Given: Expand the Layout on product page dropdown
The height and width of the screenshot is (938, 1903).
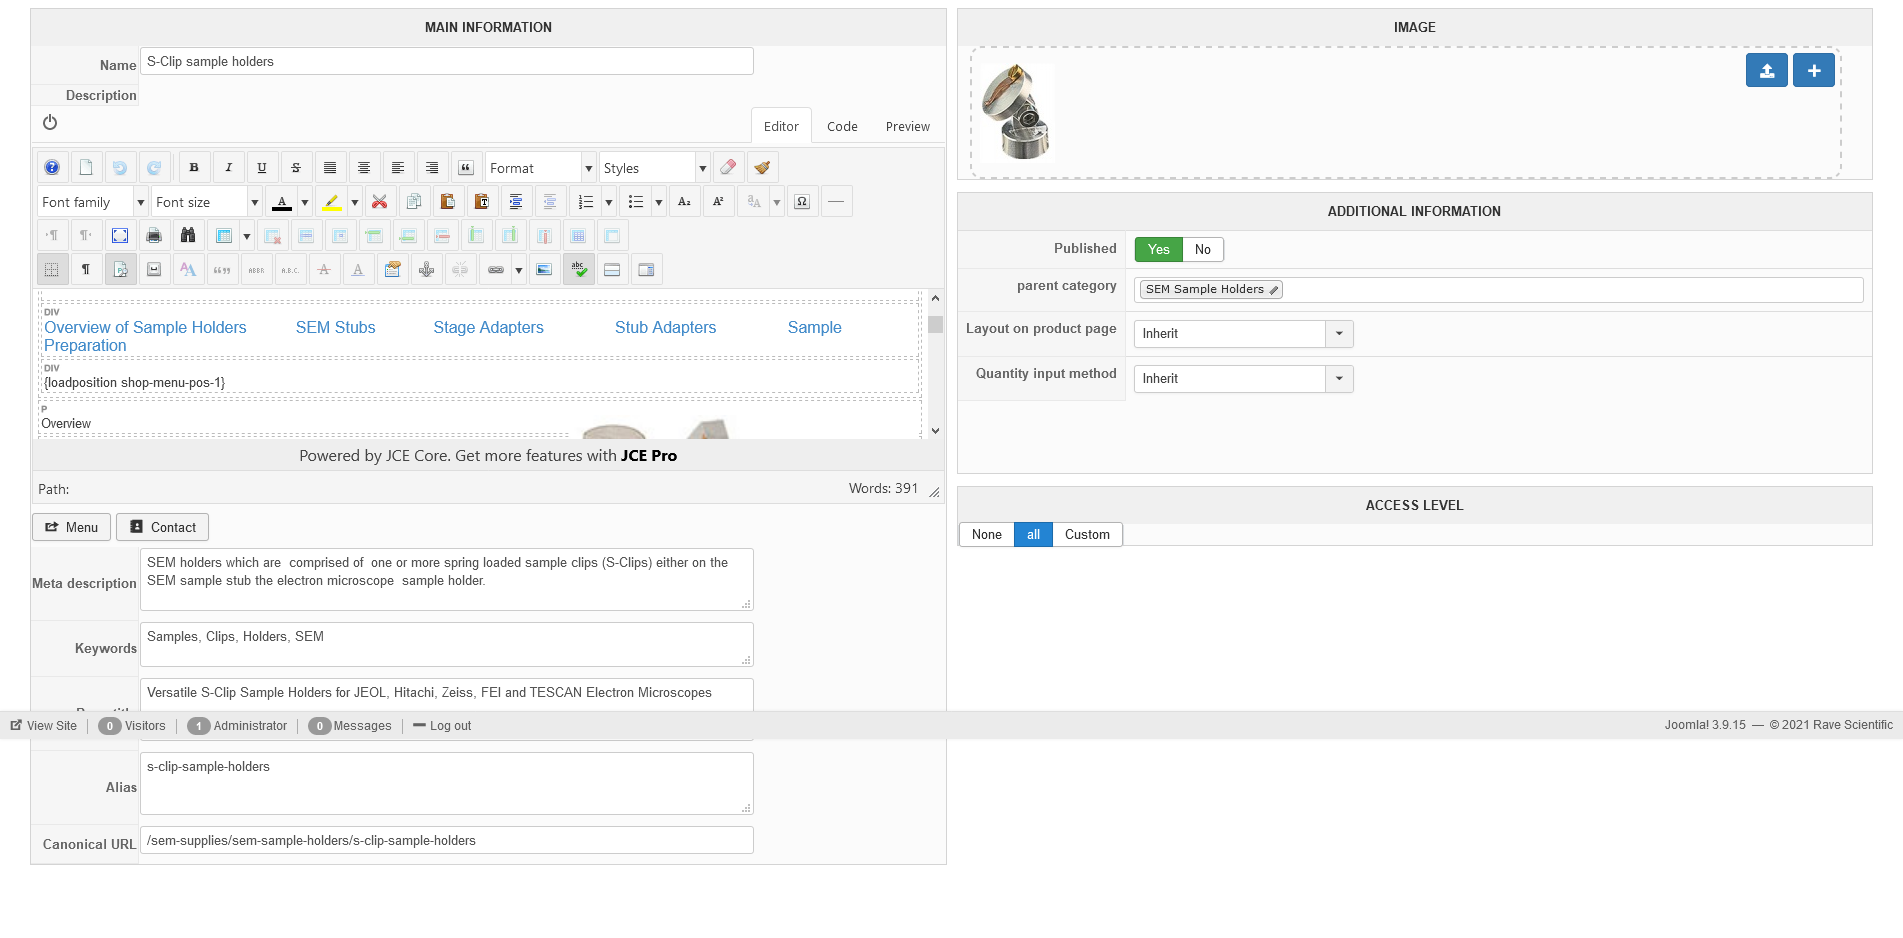Looking at the screenshot, I should tap(1243, 334).
